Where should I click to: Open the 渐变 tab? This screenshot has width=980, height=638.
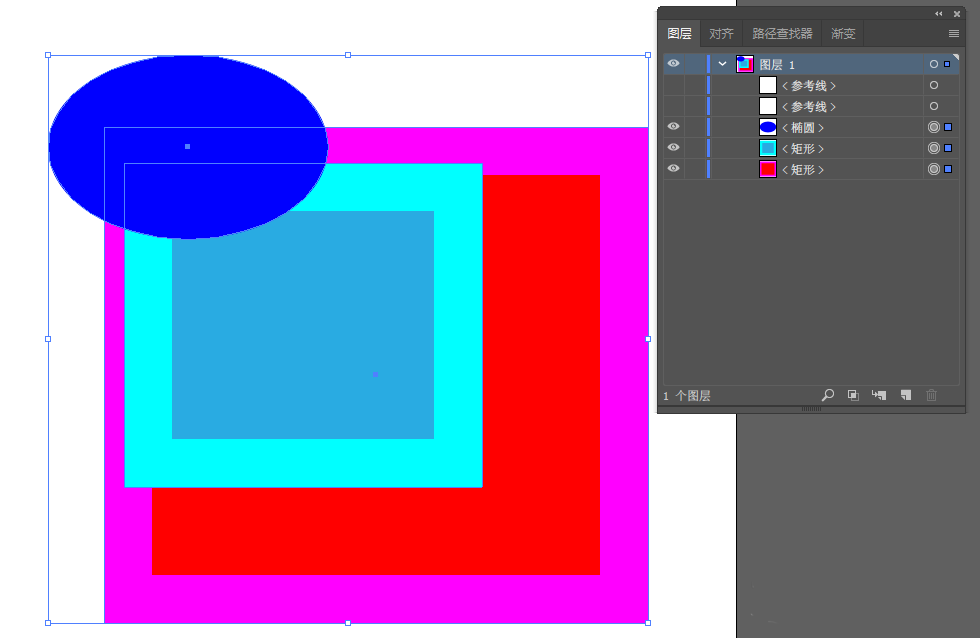[x=843, y=34]
